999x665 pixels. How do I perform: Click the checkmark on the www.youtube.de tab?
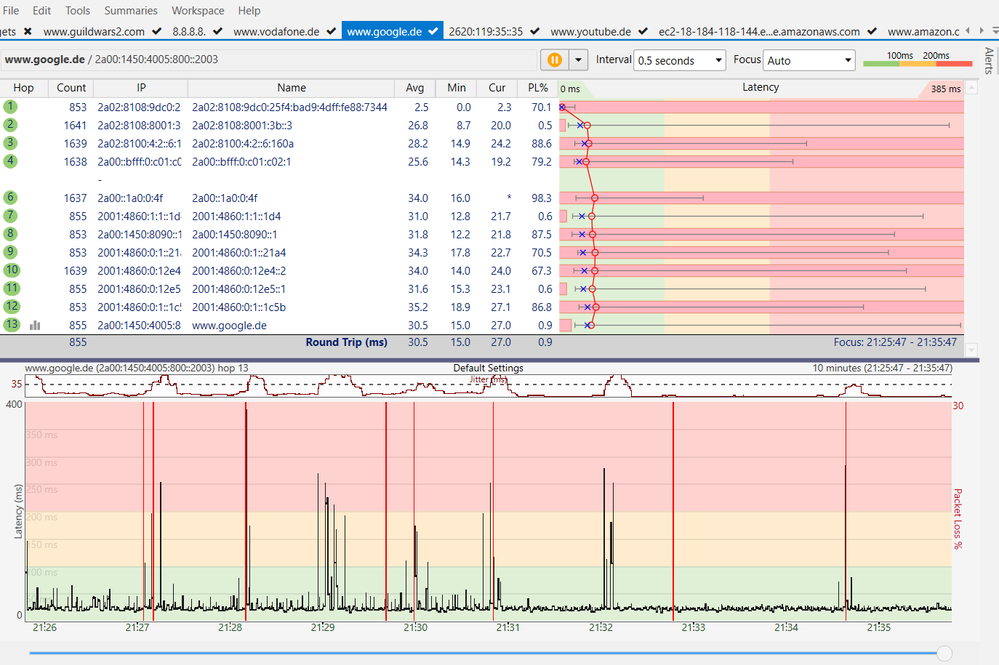643,32
